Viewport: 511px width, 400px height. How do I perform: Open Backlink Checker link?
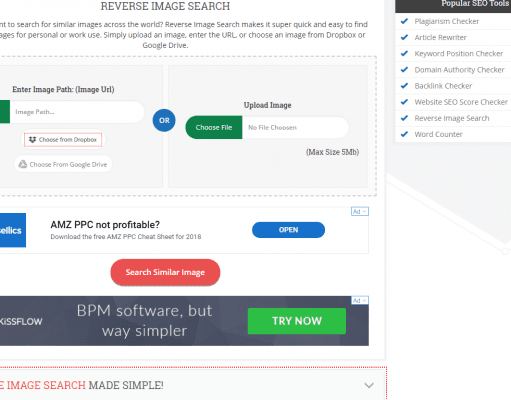coord(443,86)
